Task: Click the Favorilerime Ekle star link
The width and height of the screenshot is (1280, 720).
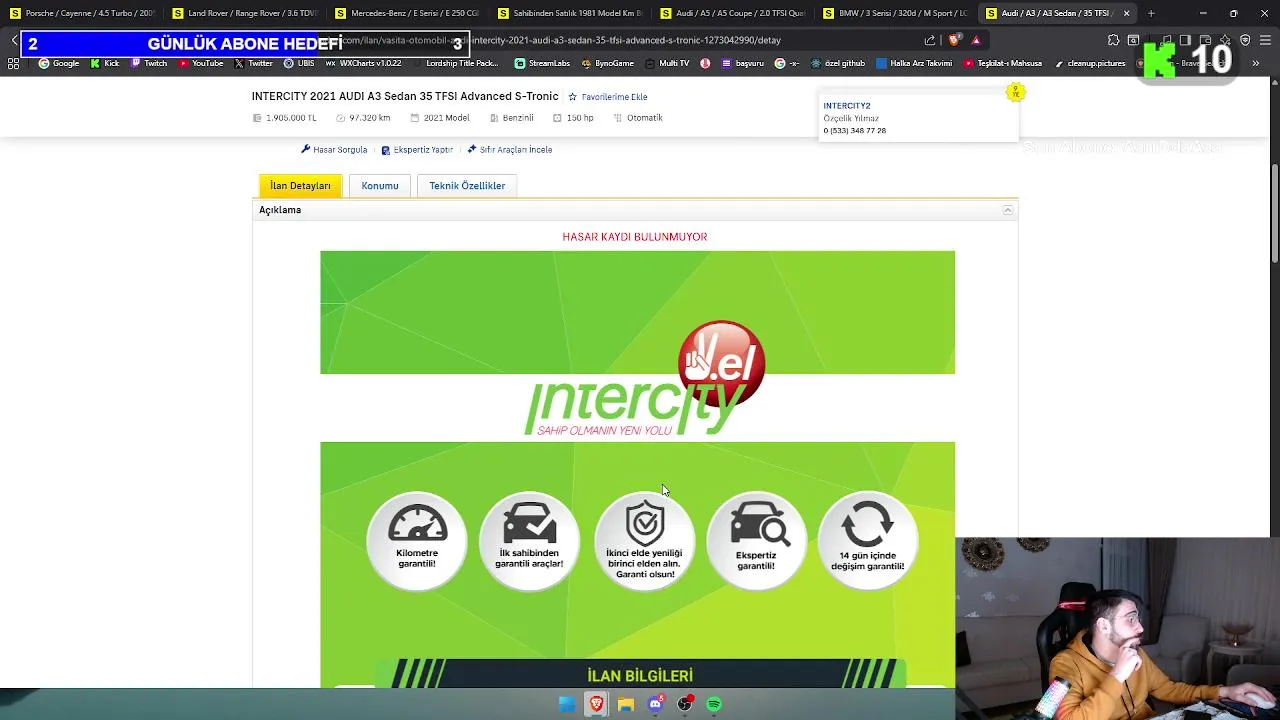Action: [608, 97]
